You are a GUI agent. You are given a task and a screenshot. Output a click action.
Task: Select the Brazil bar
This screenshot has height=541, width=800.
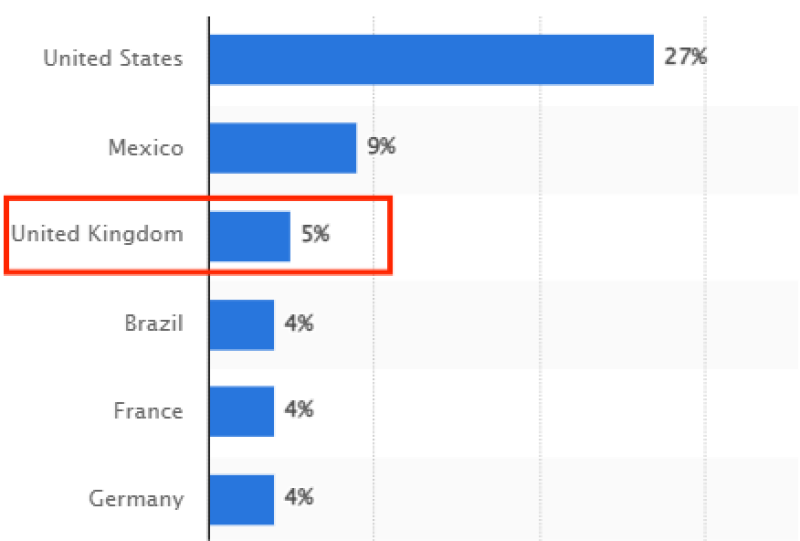tap(242, 324)
